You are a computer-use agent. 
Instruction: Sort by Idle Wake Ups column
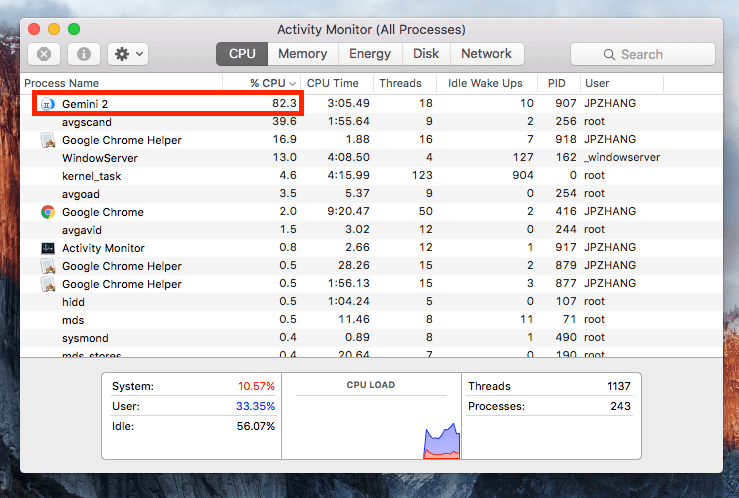tap(487, 83)
